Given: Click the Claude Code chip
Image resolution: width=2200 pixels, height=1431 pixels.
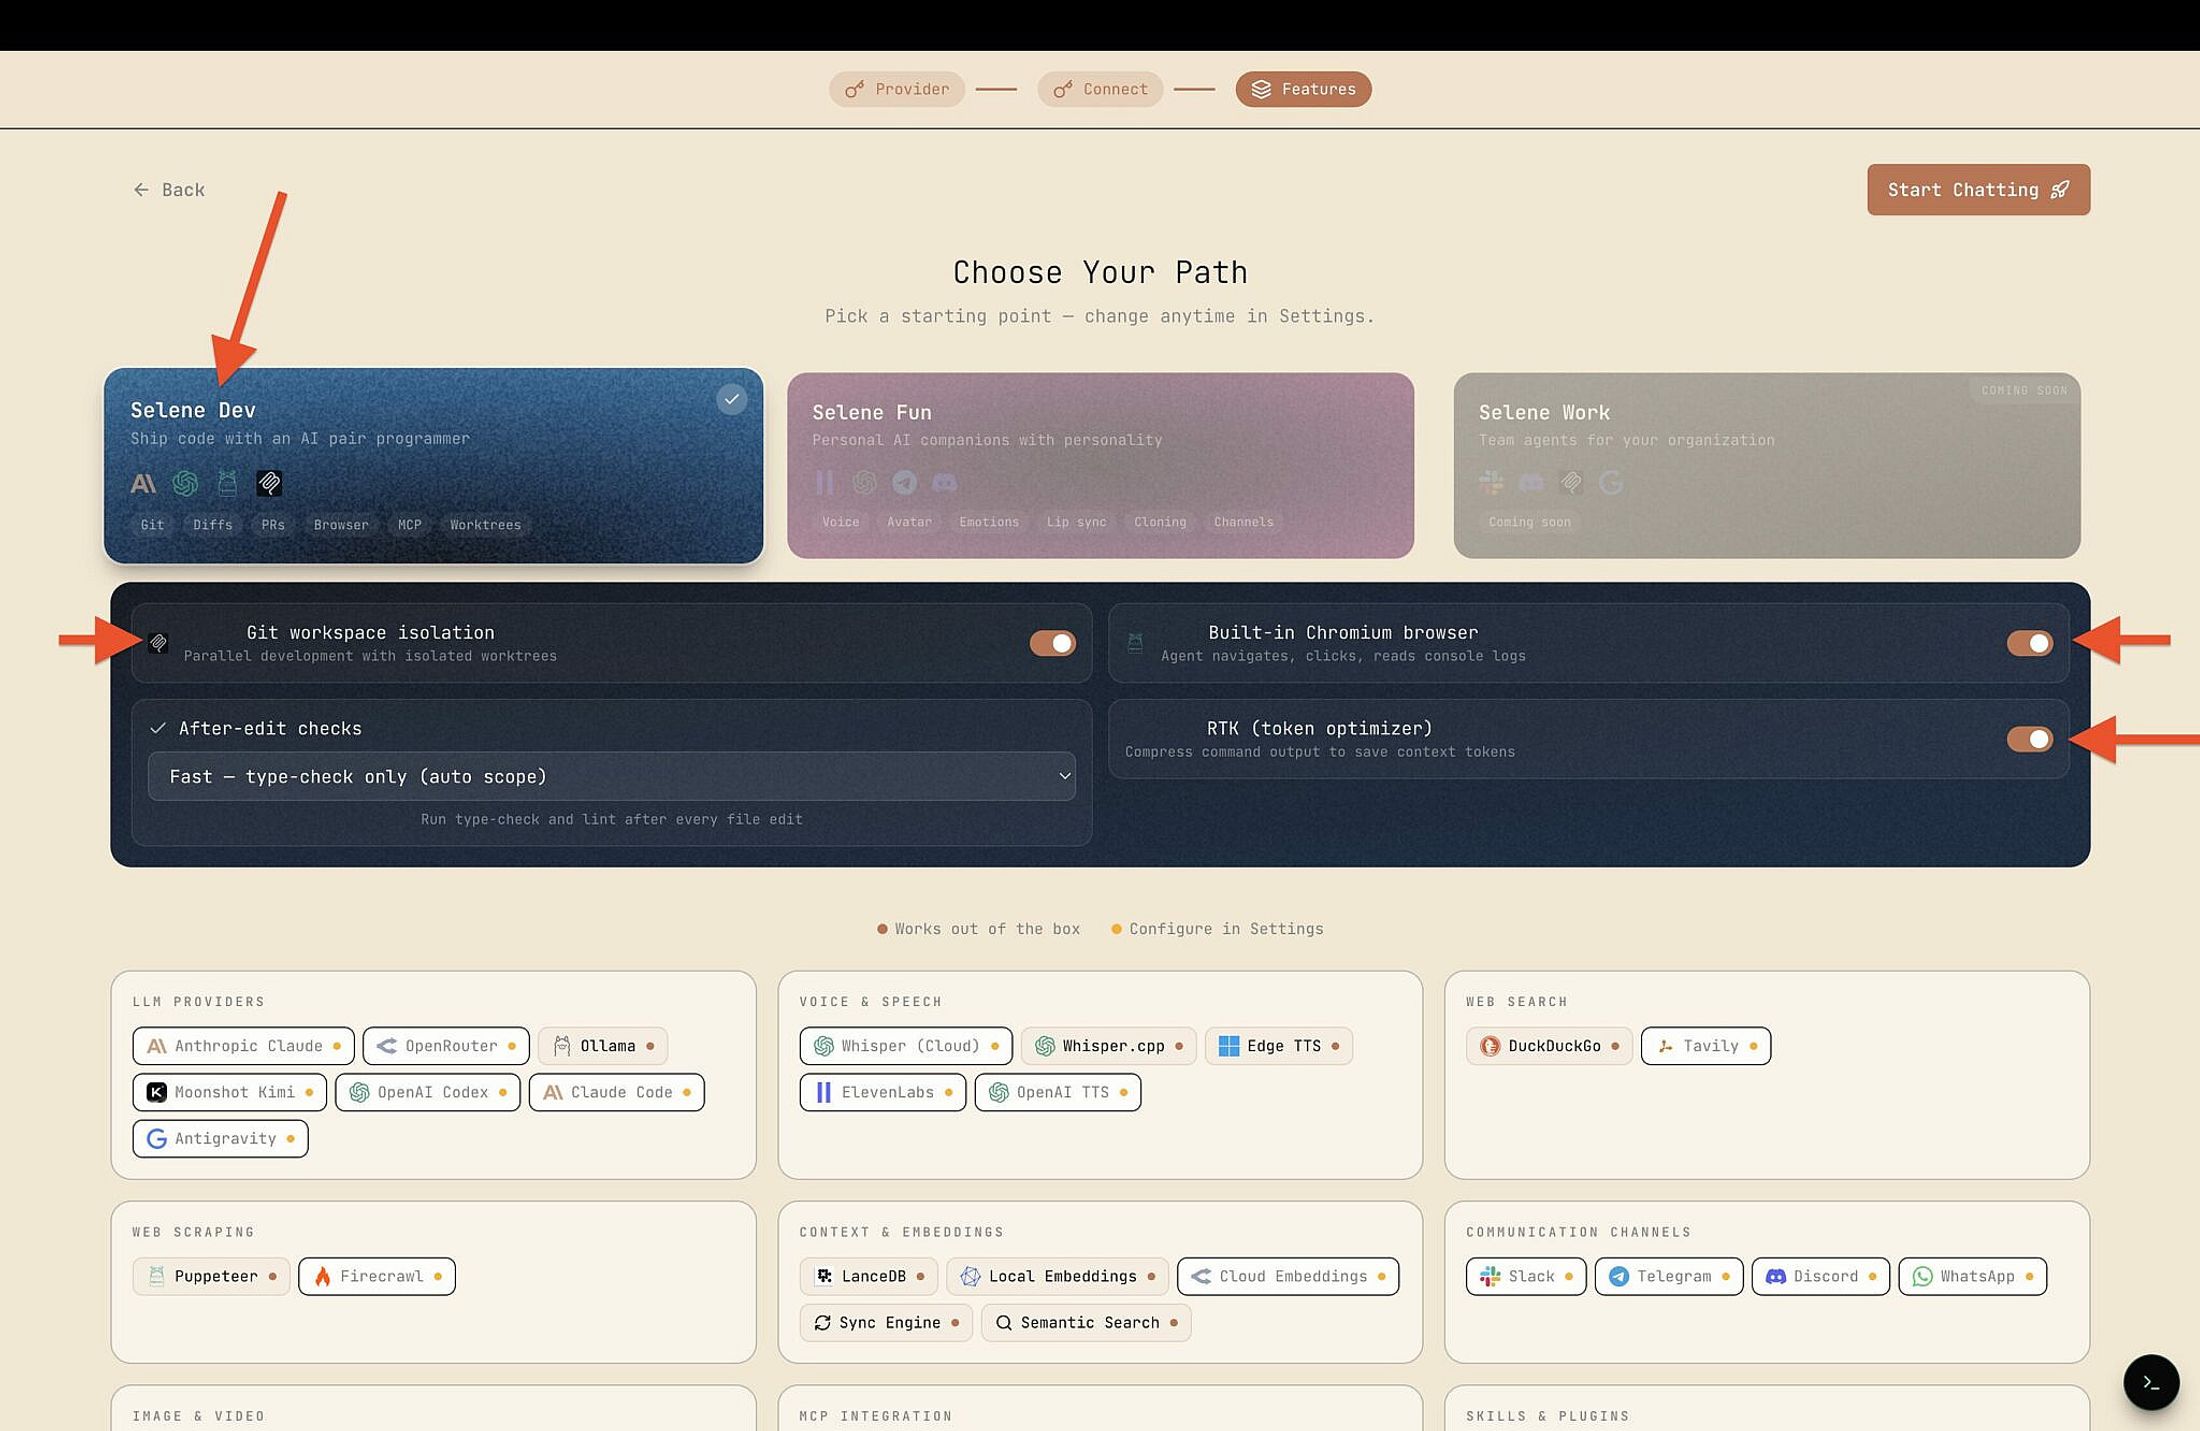Looking at the screenshot, I should pos(616,1092).
